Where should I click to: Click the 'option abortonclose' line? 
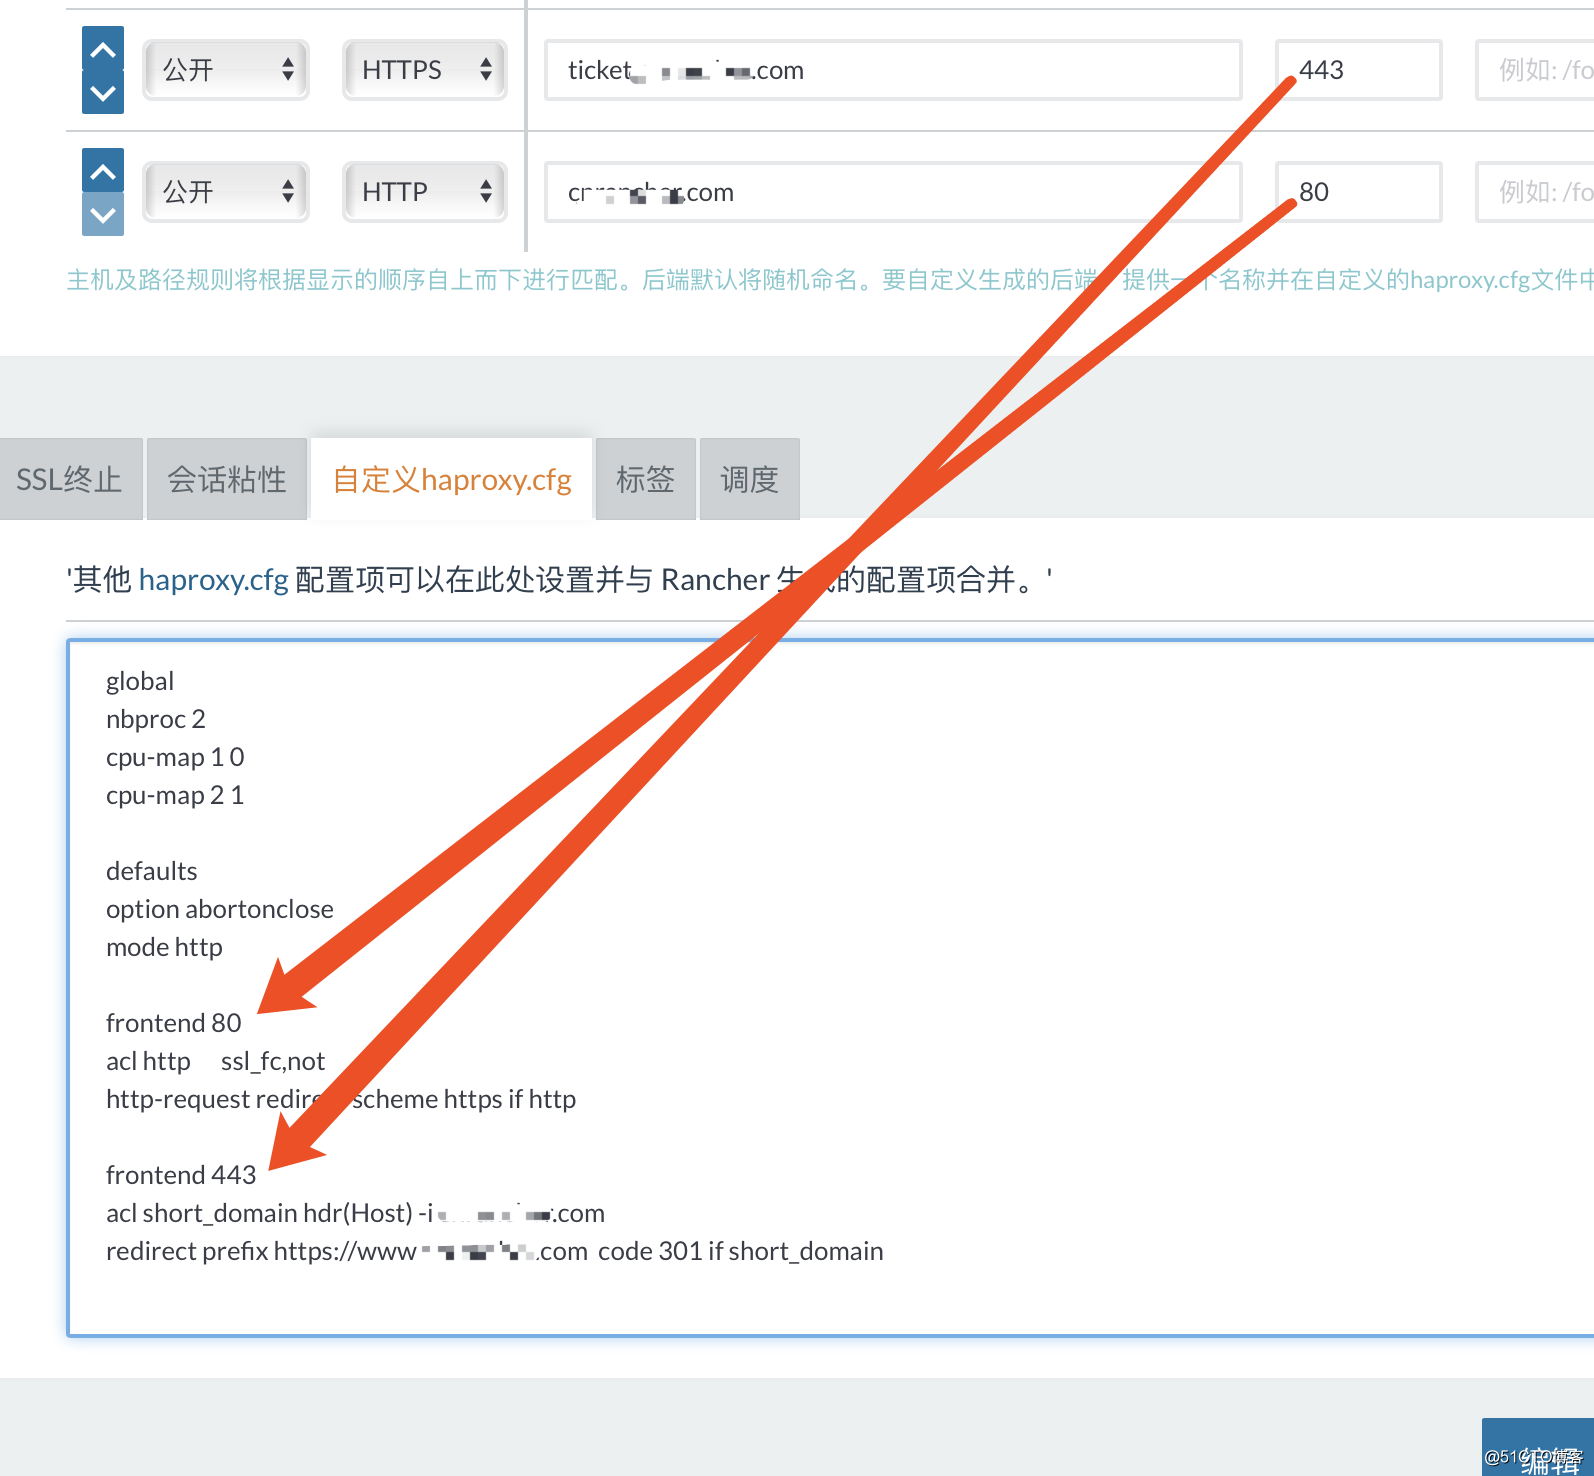coord(220,909)
